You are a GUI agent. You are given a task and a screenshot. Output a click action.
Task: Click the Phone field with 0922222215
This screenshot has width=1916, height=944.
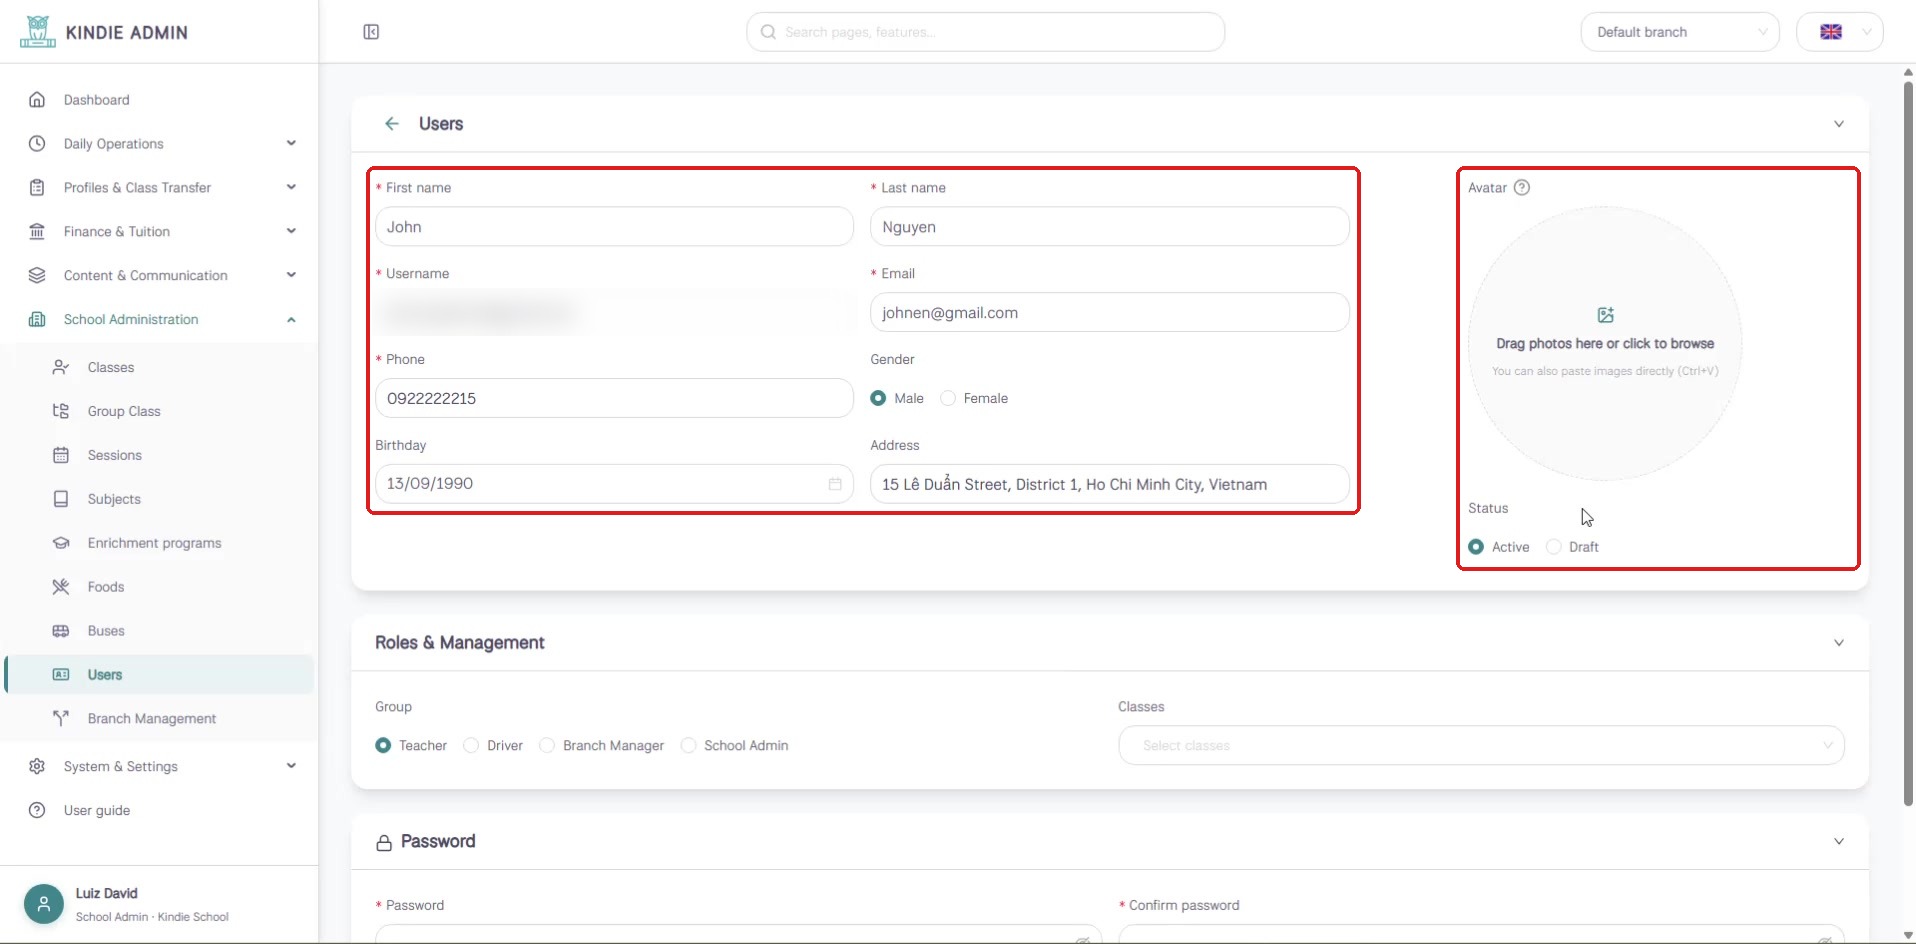tap(614, 398)
